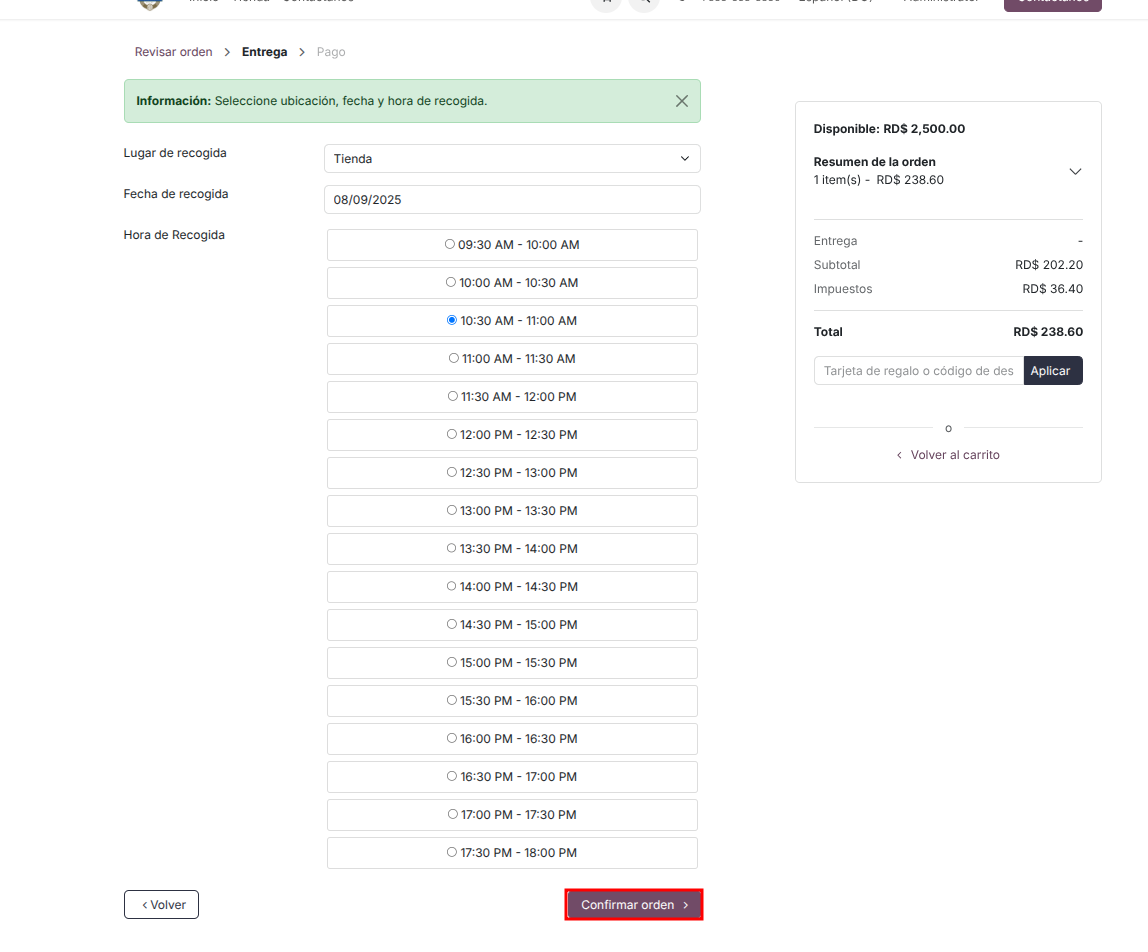Select the 11:00 AM - 11:30 AM radio button
This screenshot has width=1148, height=952.
[454, 358]
